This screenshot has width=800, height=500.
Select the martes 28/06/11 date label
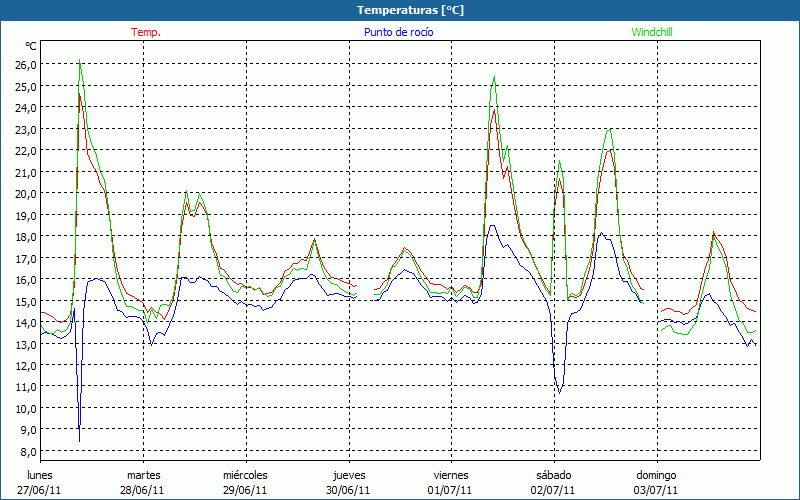click(143, 482)
